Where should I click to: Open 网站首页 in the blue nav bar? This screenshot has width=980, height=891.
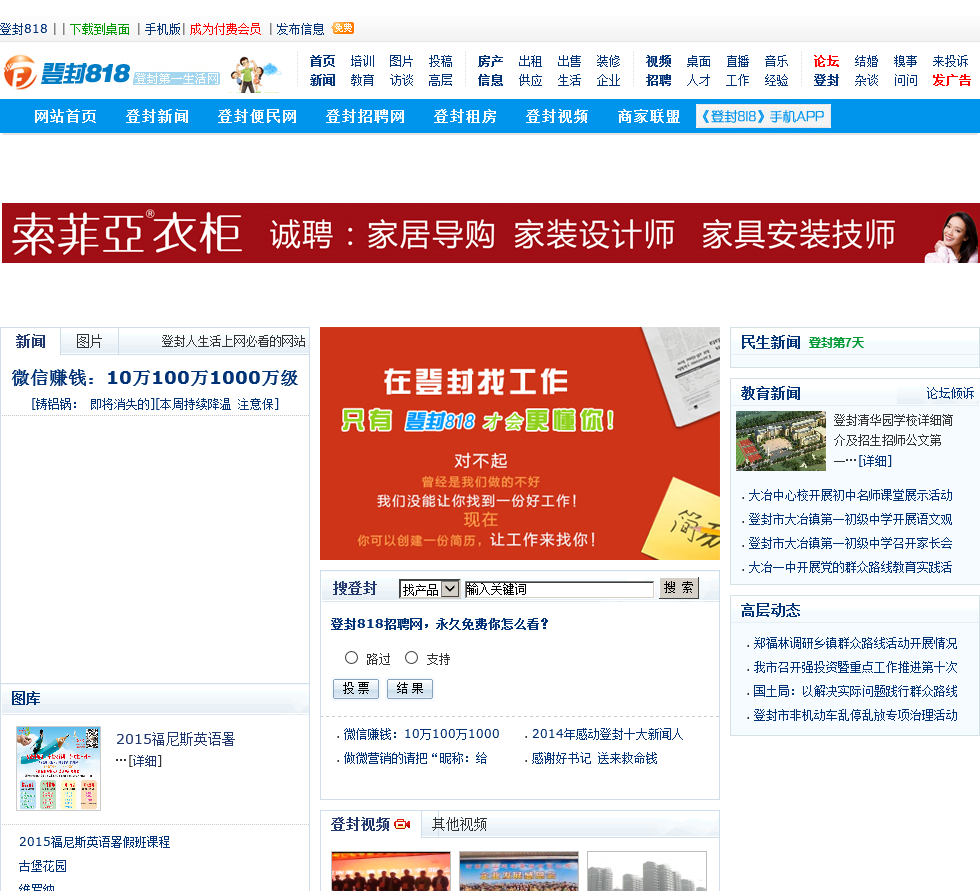(x=65, y=117)
